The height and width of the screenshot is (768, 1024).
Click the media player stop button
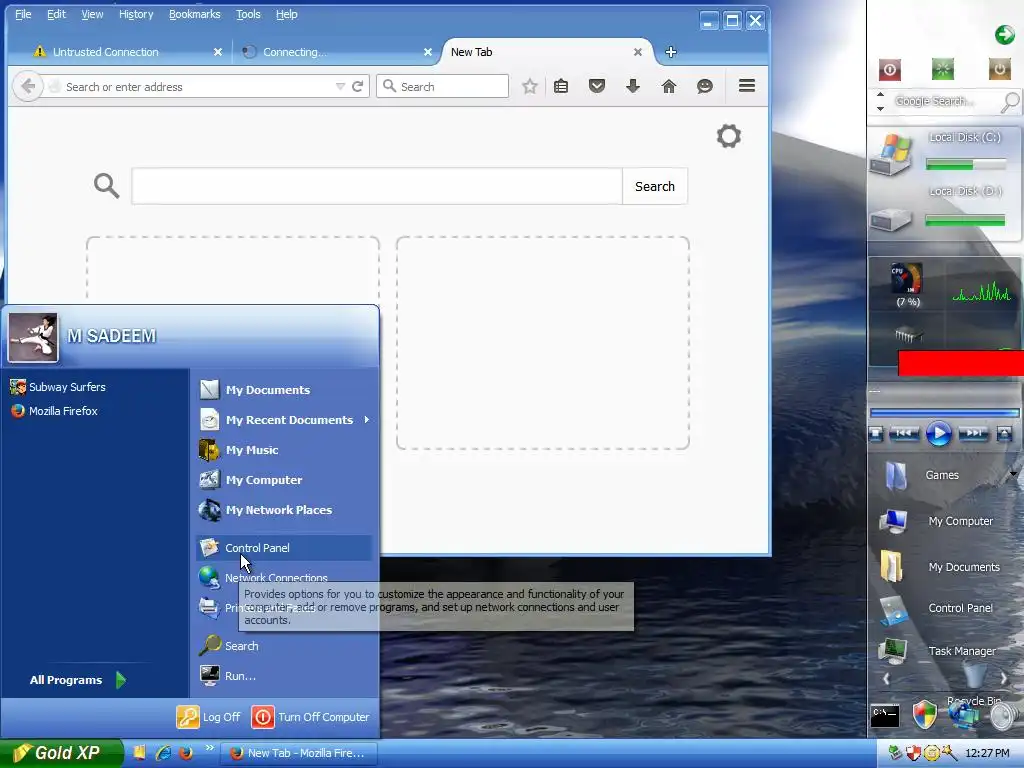pyautogui.click(x=876, y=433)
